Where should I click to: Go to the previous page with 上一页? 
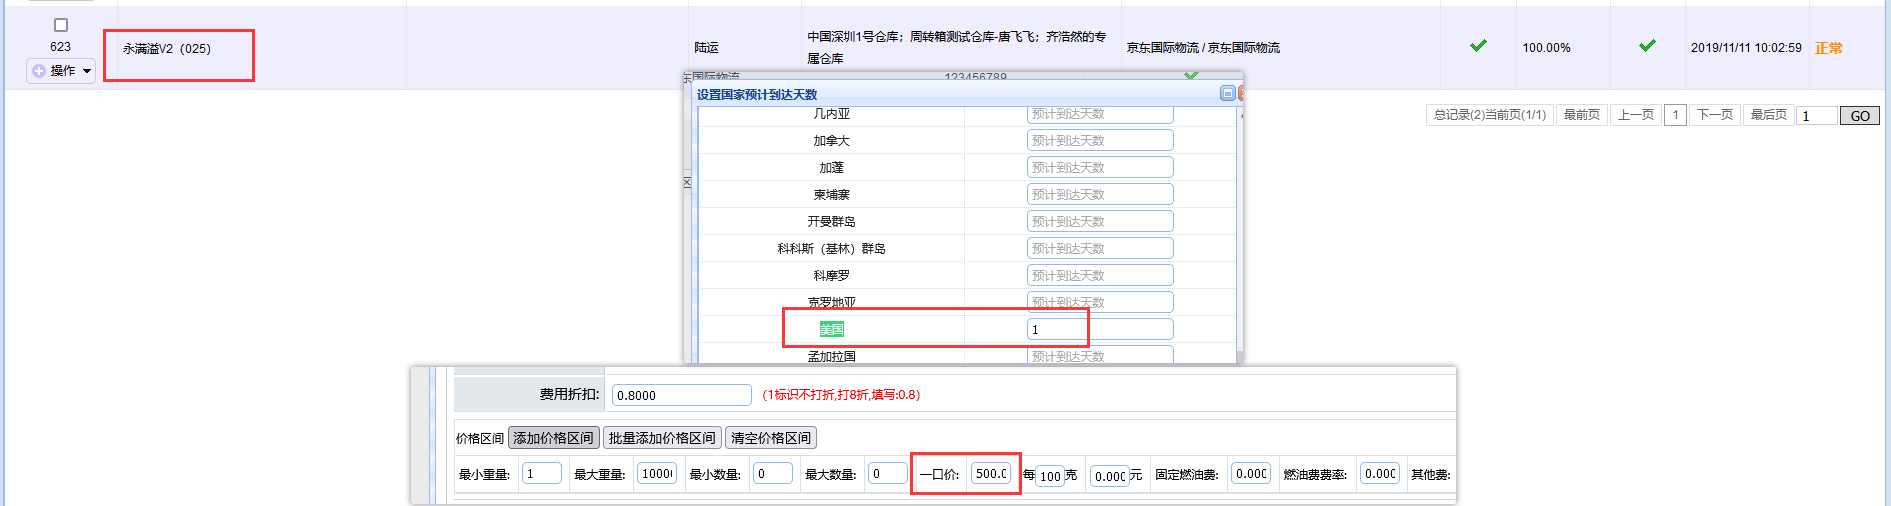point(1636,115)
